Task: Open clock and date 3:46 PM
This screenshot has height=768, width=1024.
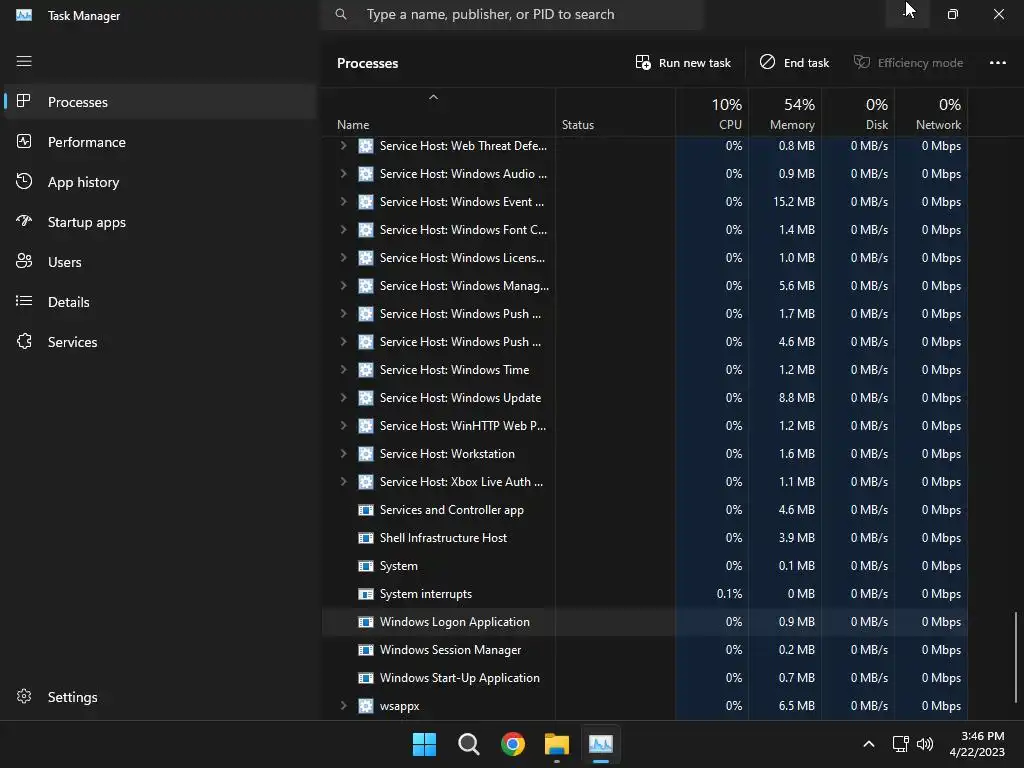Action: 977,744
